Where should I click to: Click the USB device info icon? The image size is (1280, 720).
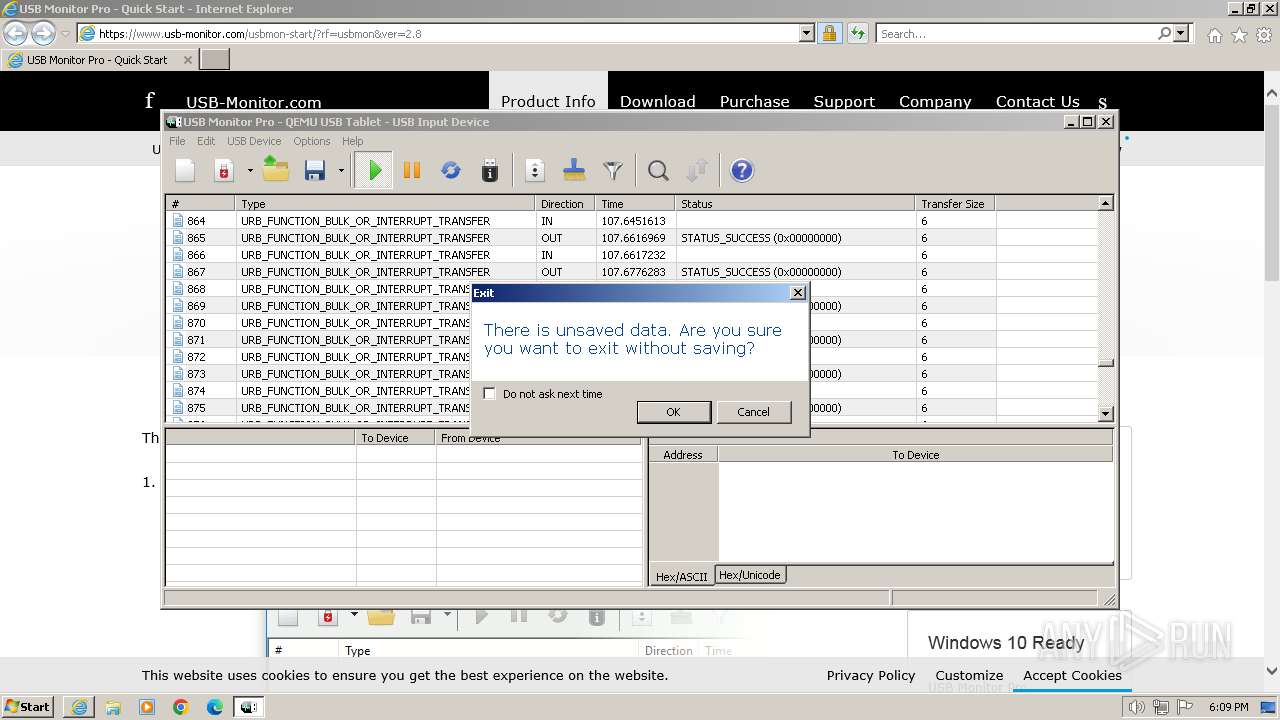coord(489,171)
